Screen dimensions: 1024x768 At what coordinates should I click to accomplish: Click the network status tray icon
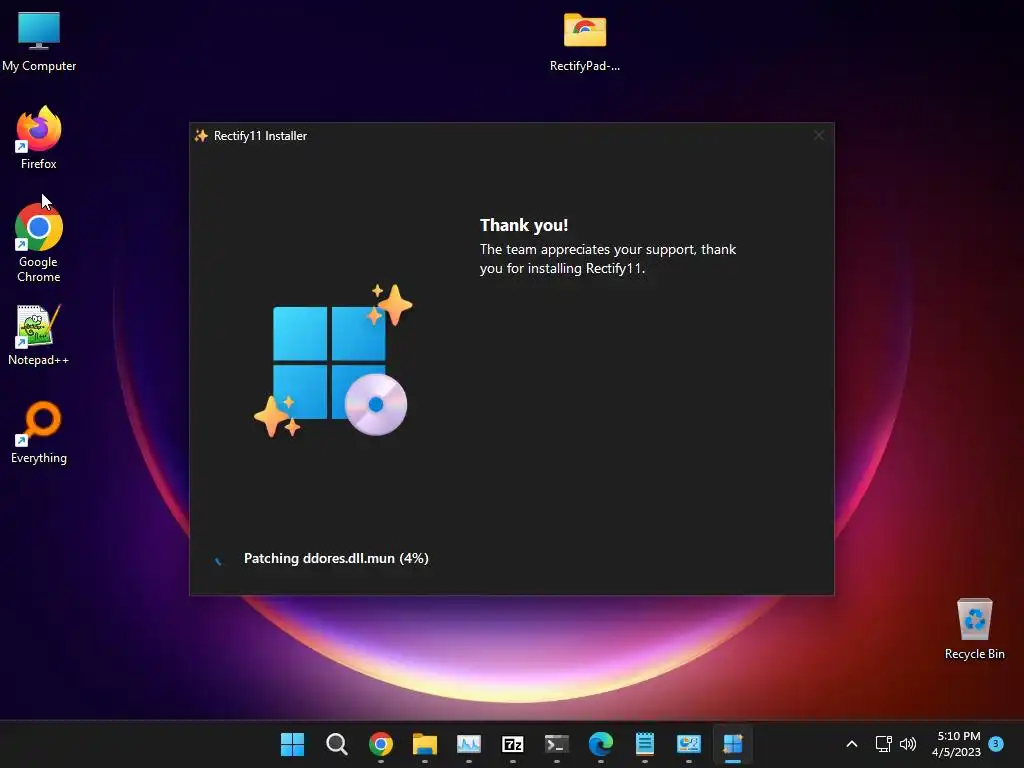coord(883,744)
